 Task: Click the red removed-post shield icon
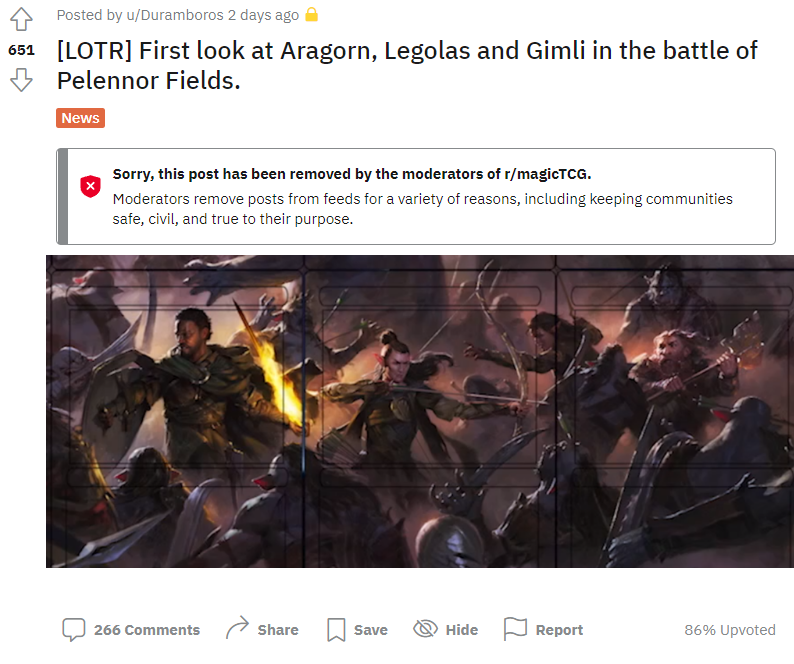tap(90, 186)
